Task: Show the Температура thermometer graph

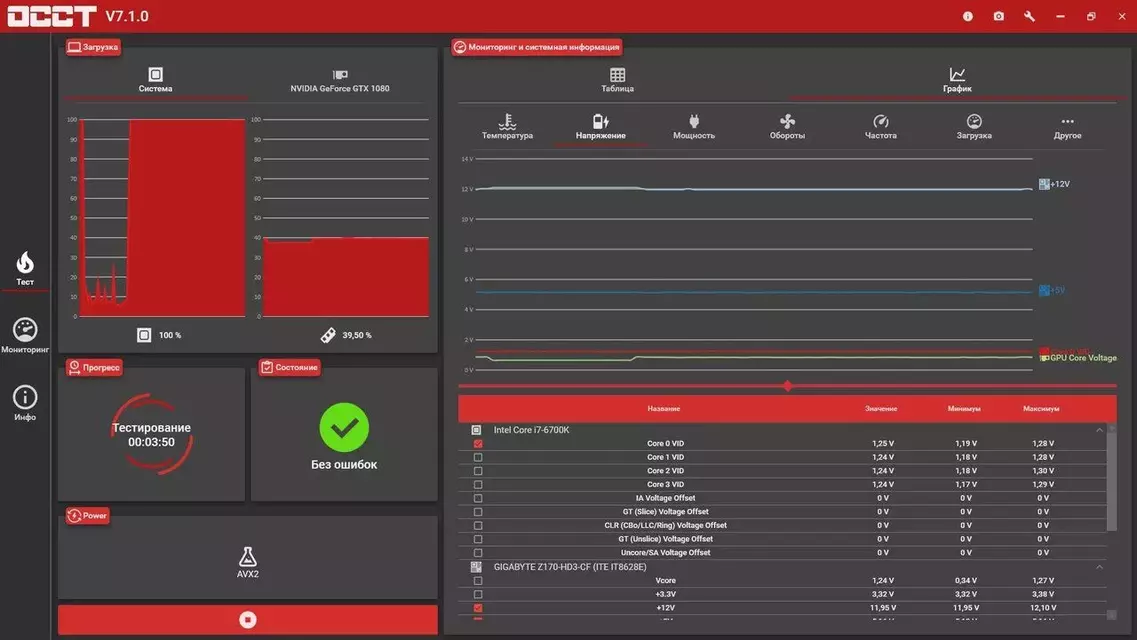Action: (x=507, y=126)
